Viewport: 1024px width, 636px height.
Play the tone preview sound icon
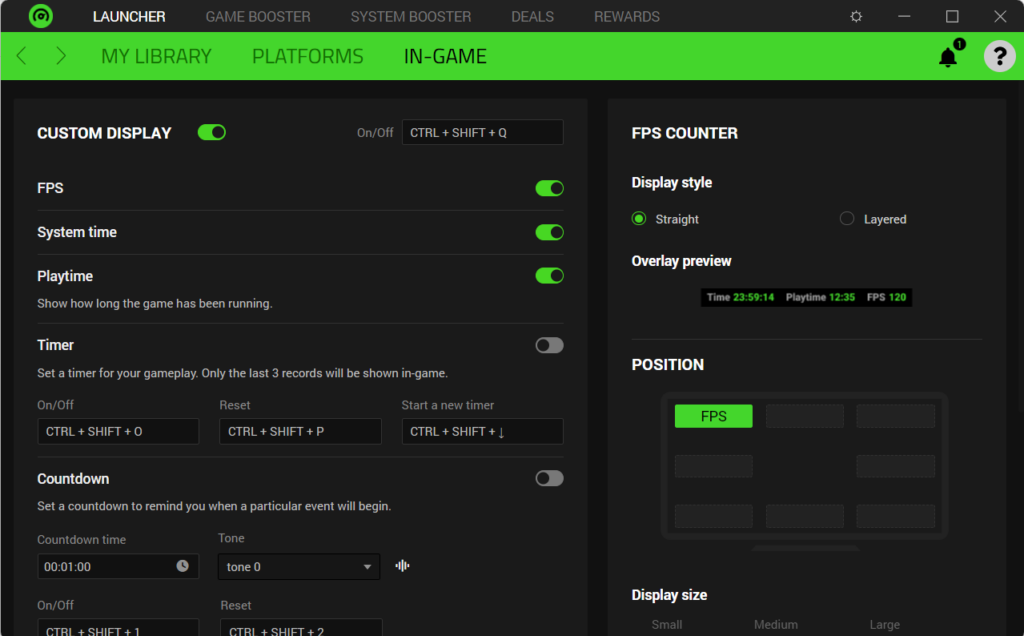click(402, 566)
